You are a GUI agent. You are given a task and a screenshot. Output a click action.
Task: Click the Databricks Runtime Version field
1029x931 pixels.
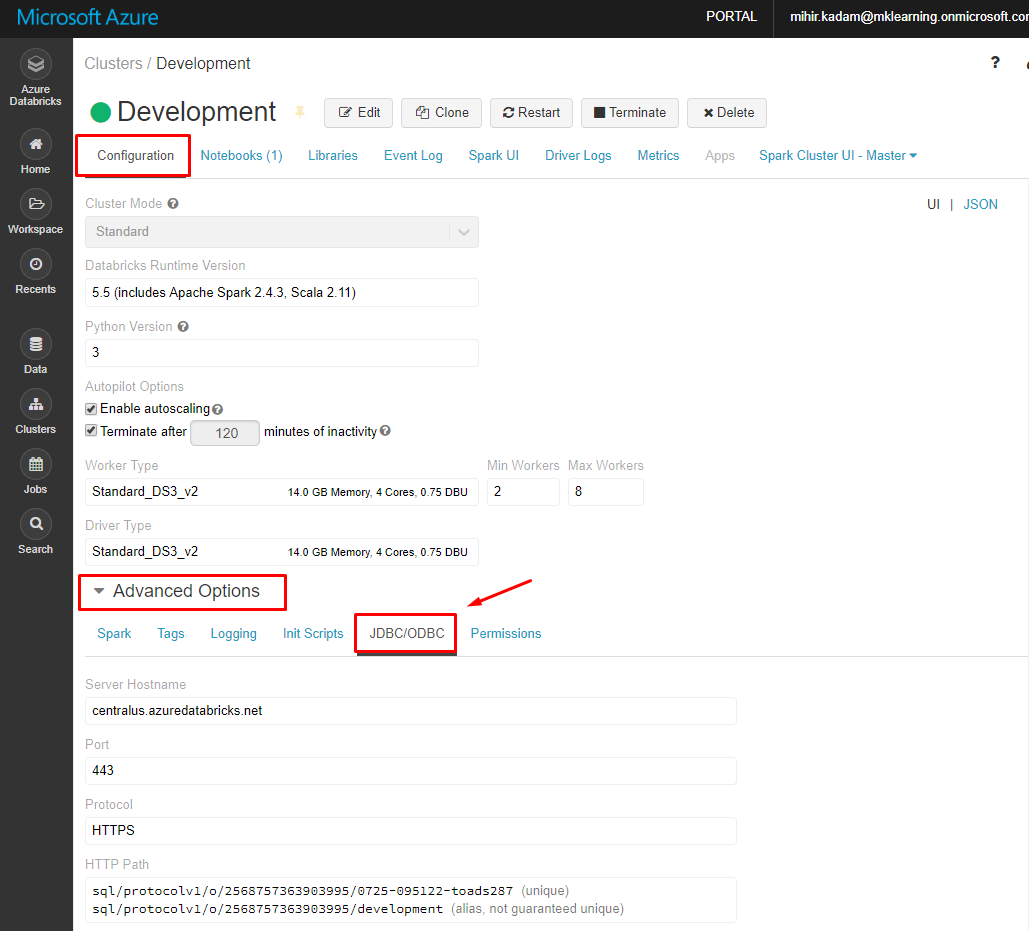tap(282, 293)
